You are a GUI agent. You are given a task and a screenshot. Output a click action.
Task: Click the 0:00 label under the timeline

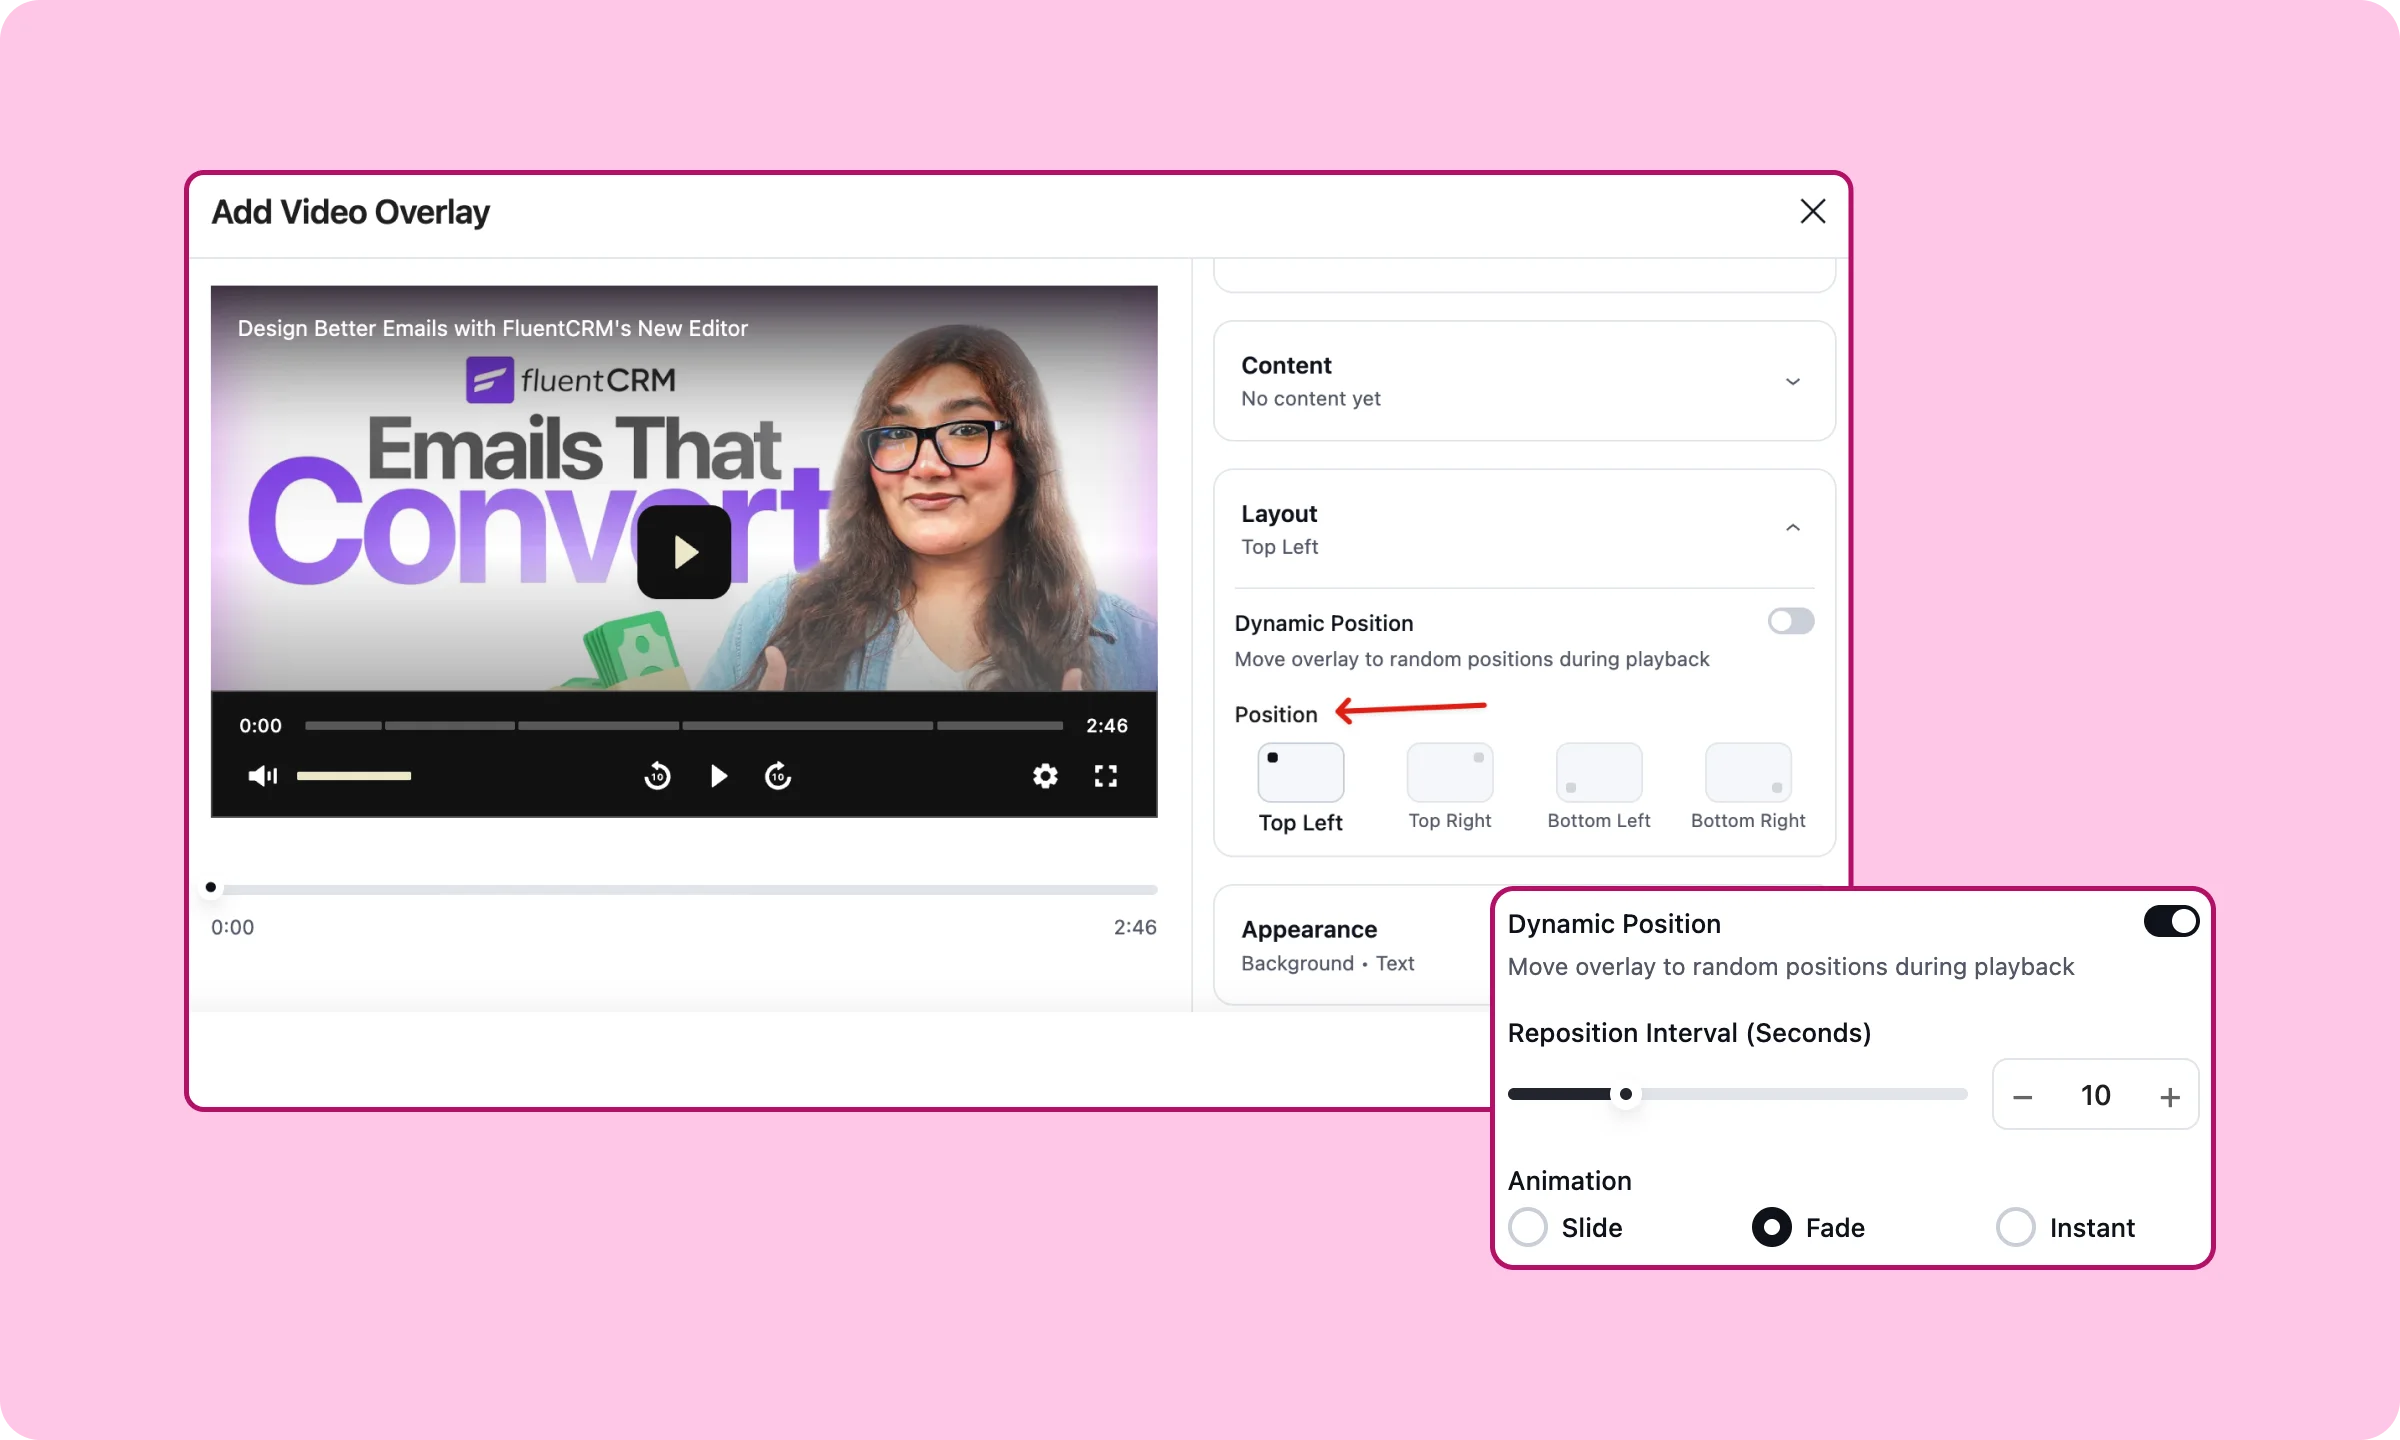click(232, 927)
